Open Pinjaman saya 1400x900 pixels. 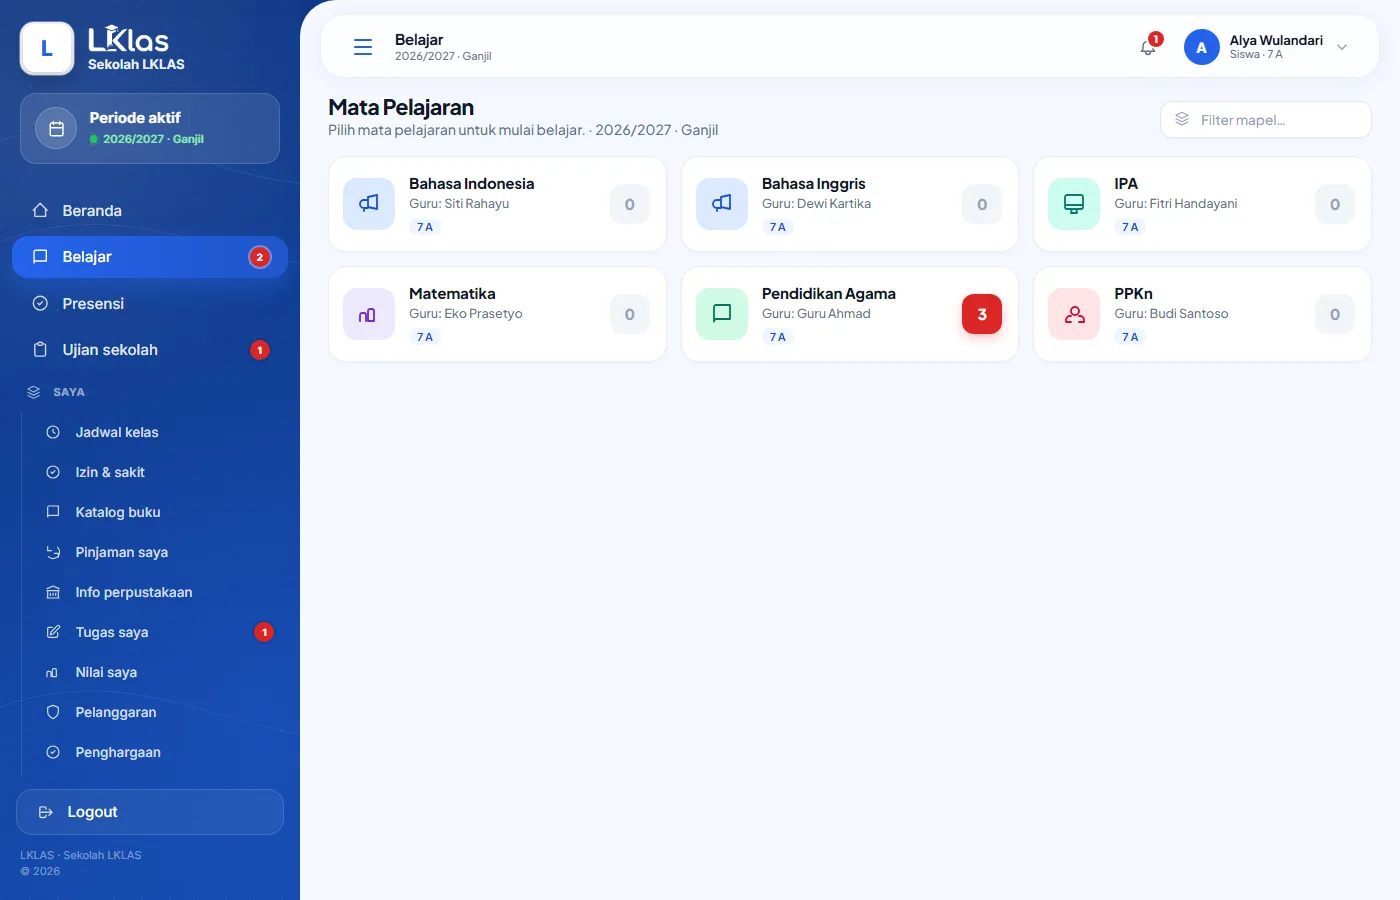click(160, 552)
